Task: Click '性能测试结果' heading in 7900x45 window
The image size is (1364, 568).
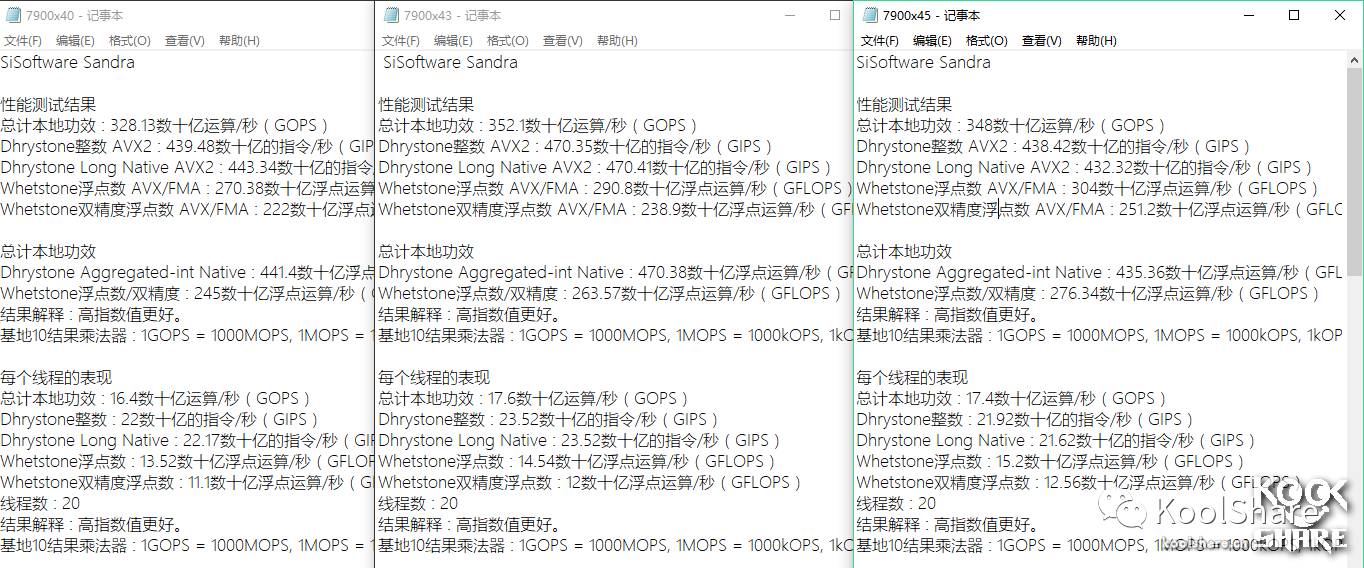Action: 904,104
